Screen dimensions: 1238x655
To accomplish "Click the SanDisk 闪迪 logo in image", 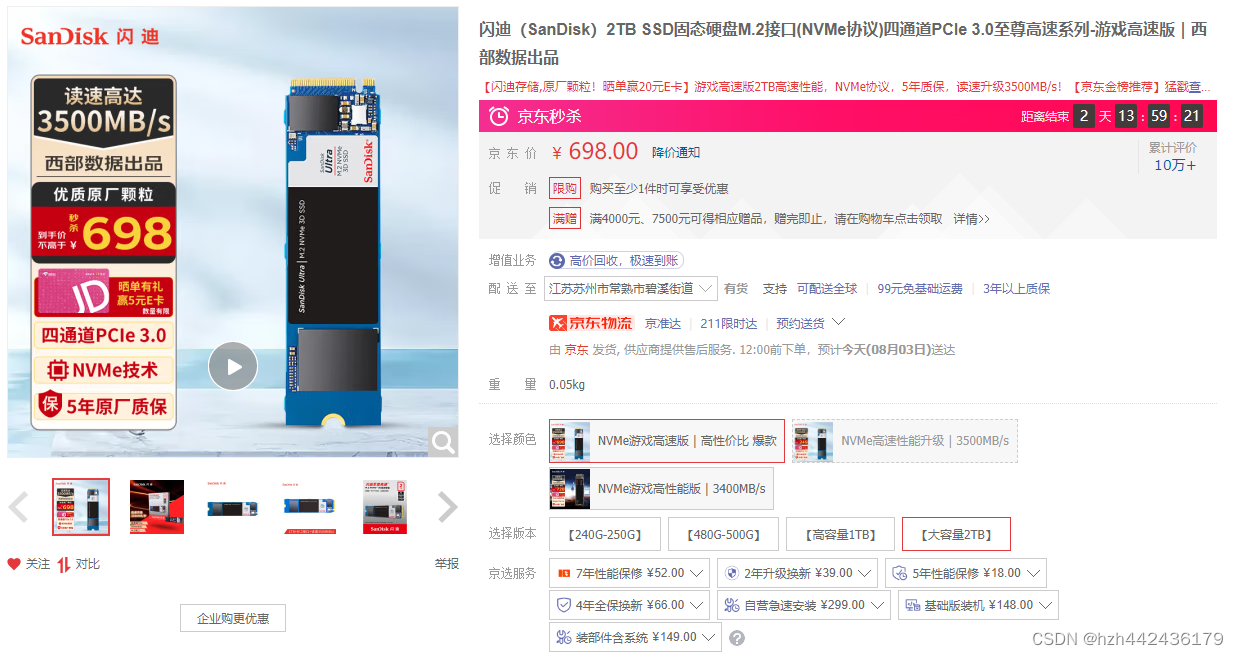I will [89, 37].
